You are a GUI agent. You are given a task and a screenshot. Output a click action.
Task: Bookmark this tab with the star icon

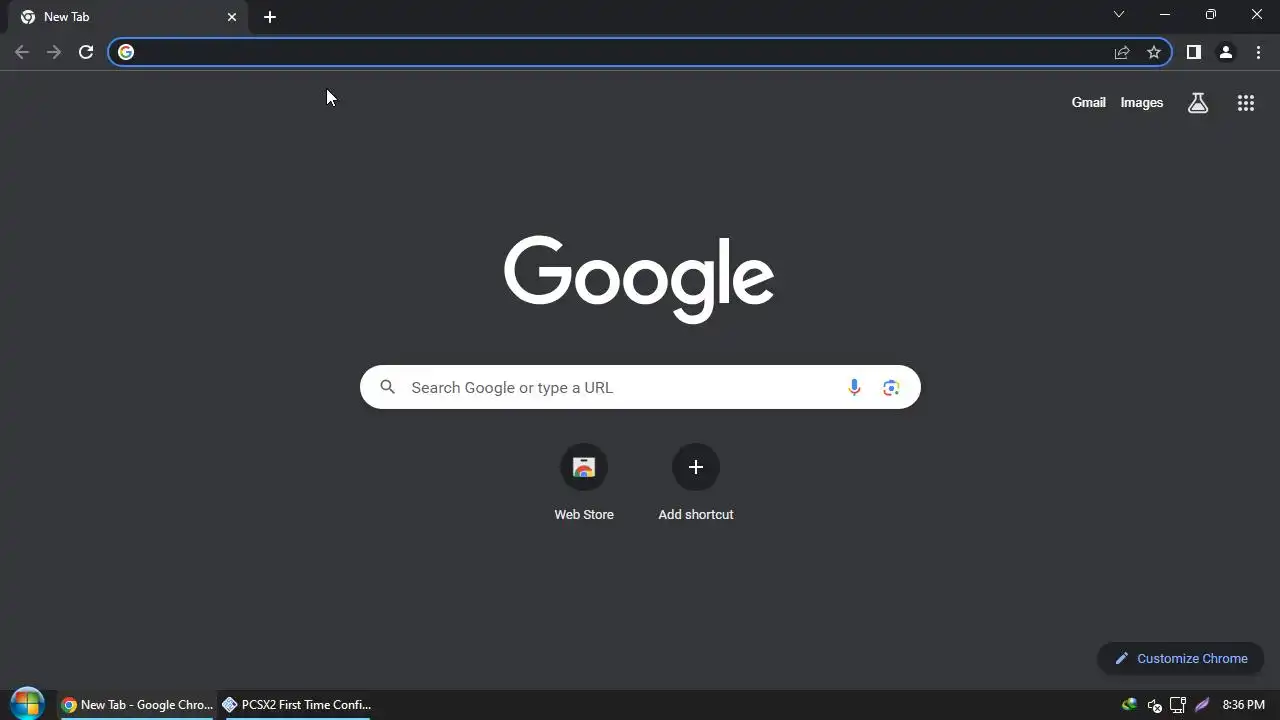pos(1154,52)
